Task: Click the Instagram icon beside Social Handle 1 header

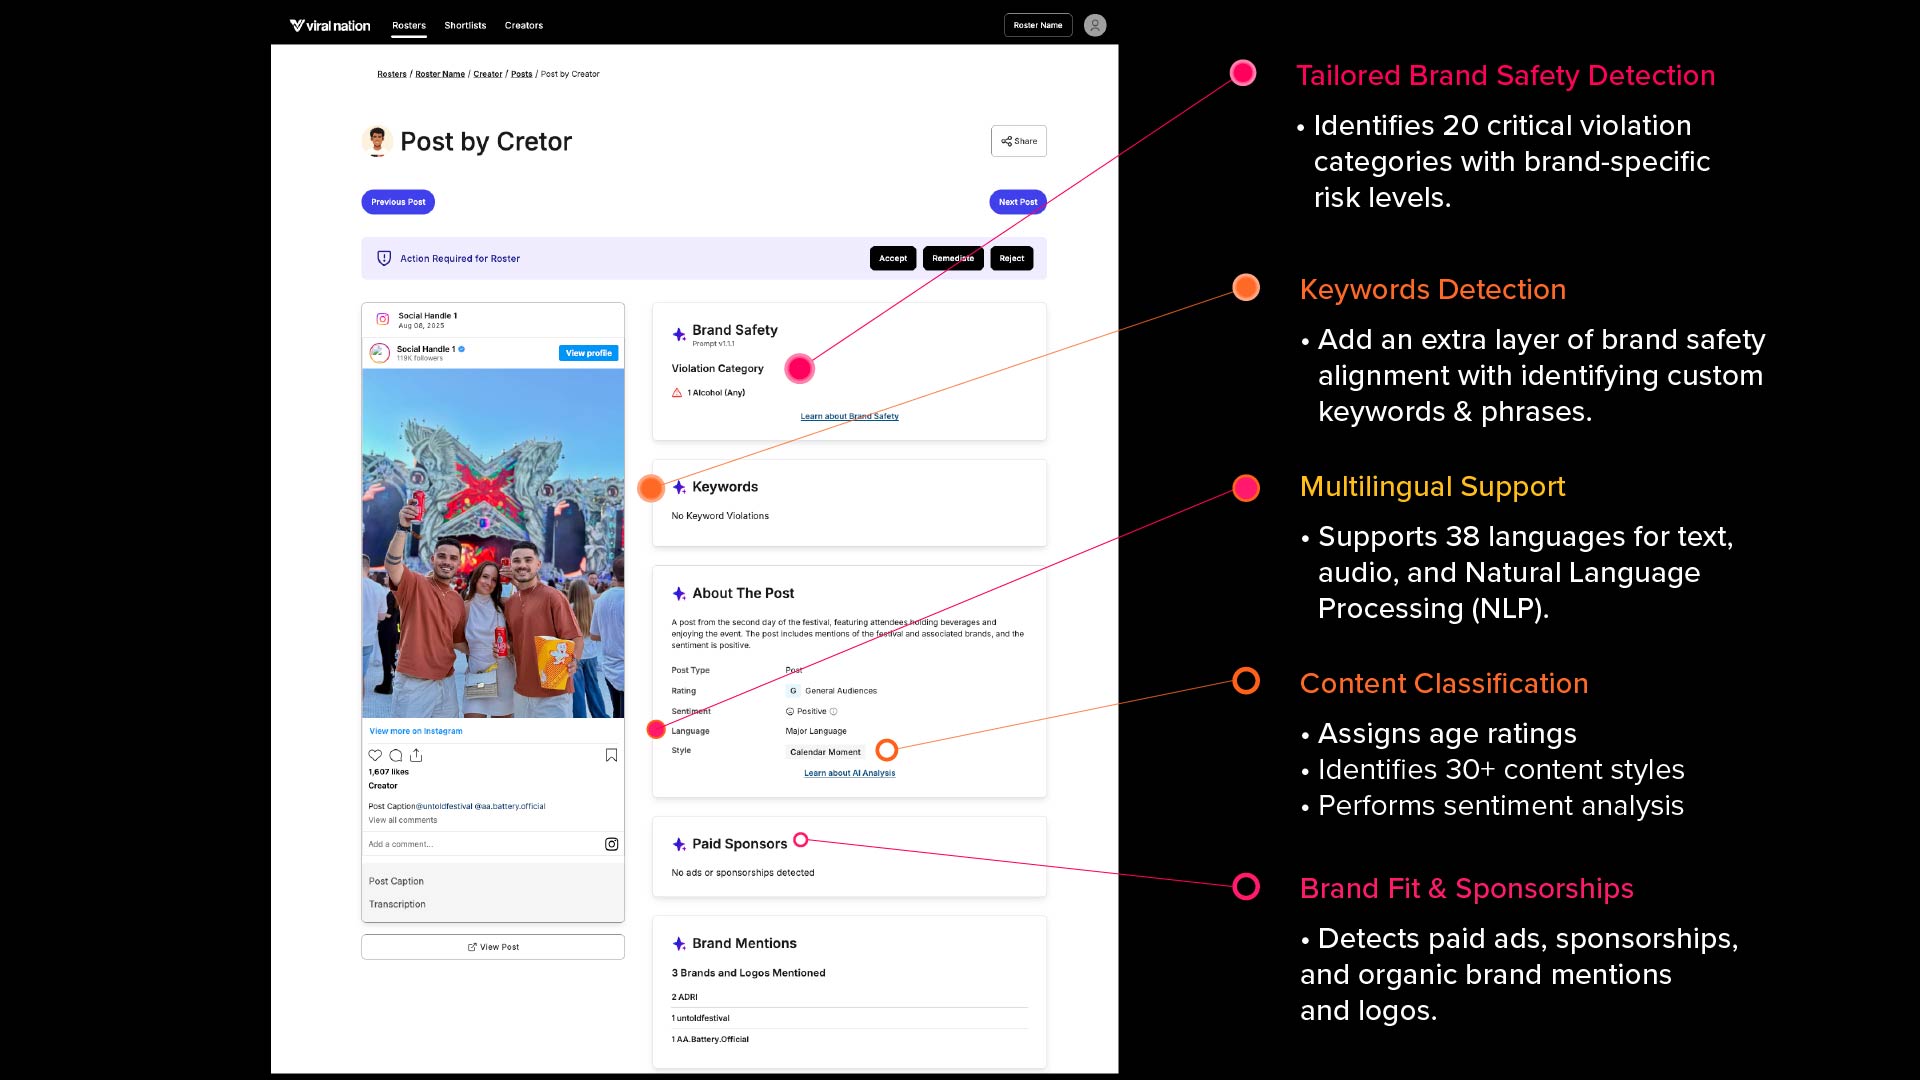Action: pos(382,319)
